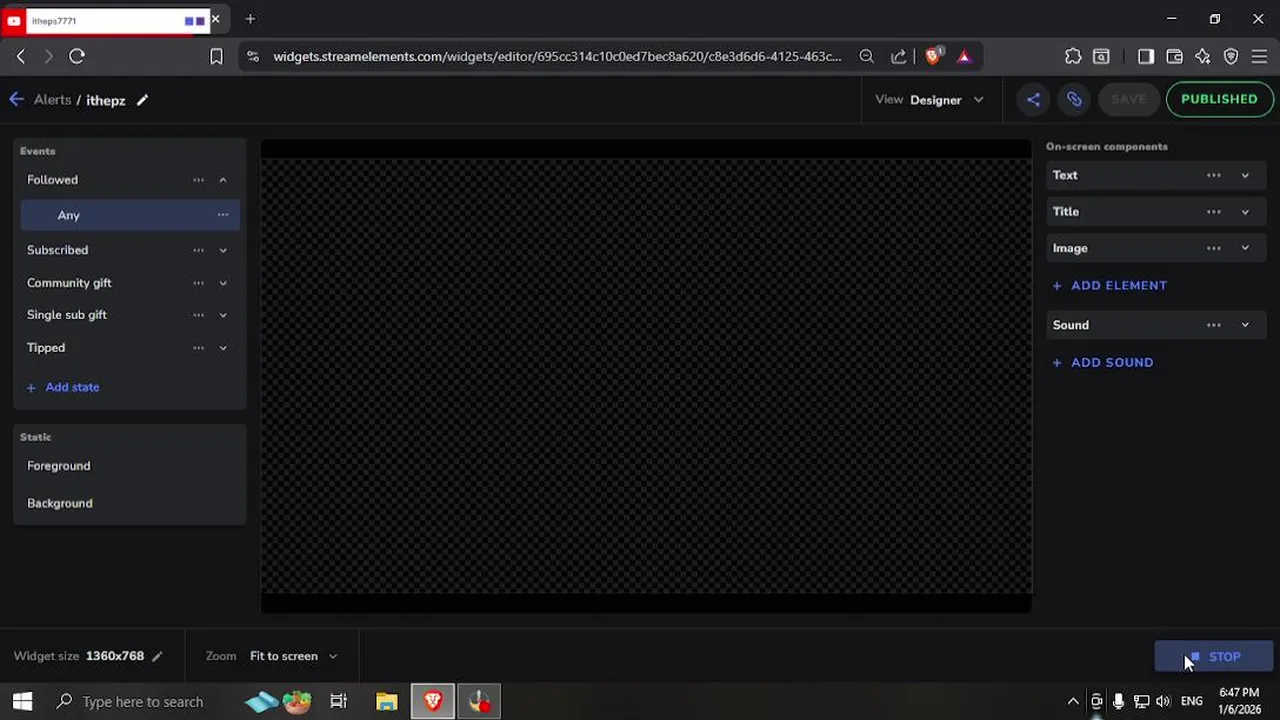Open the three-dot menu for the Sound component
The image size is (1280, 720).
coord(1213,325)
